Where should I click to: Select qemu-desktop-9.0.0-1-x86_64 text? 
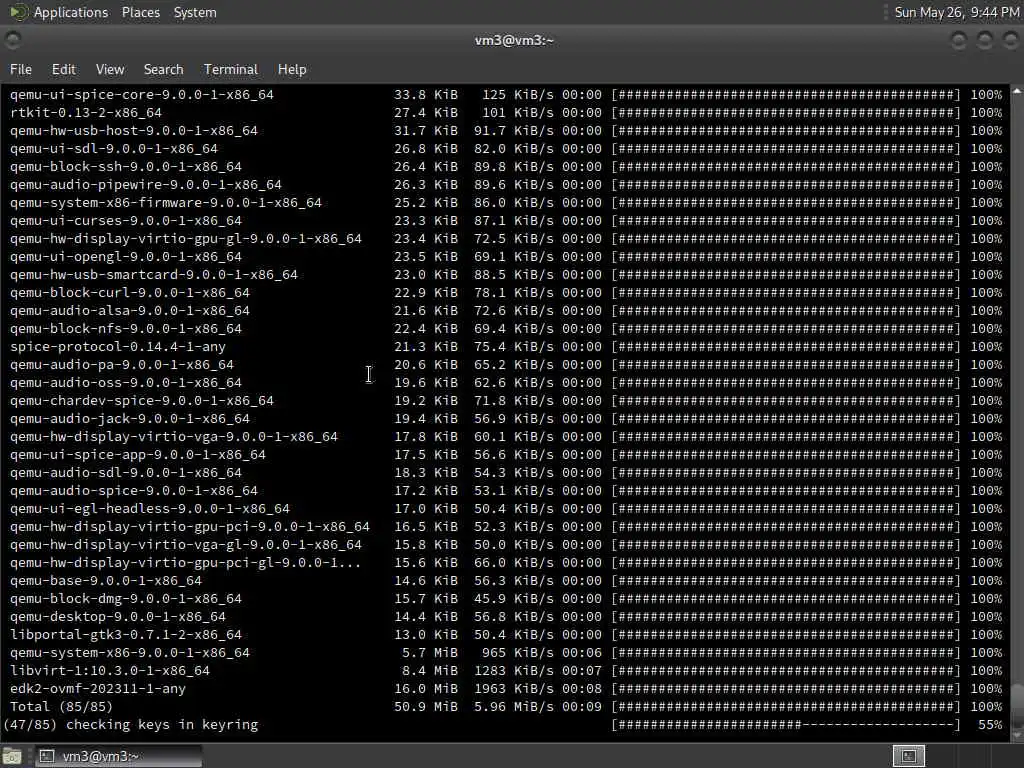pyautogui.click(x=118, y=617)
